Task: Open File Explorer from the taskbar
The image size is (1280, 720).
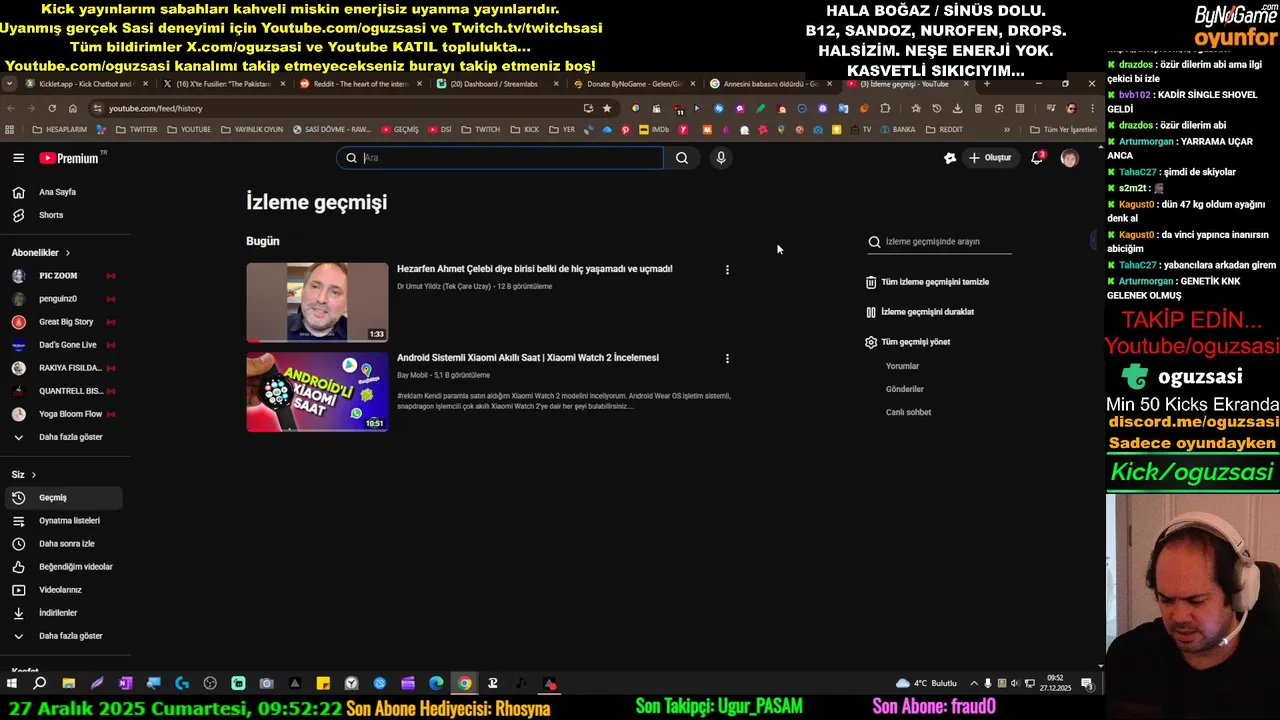Action: tap(68, 684)
